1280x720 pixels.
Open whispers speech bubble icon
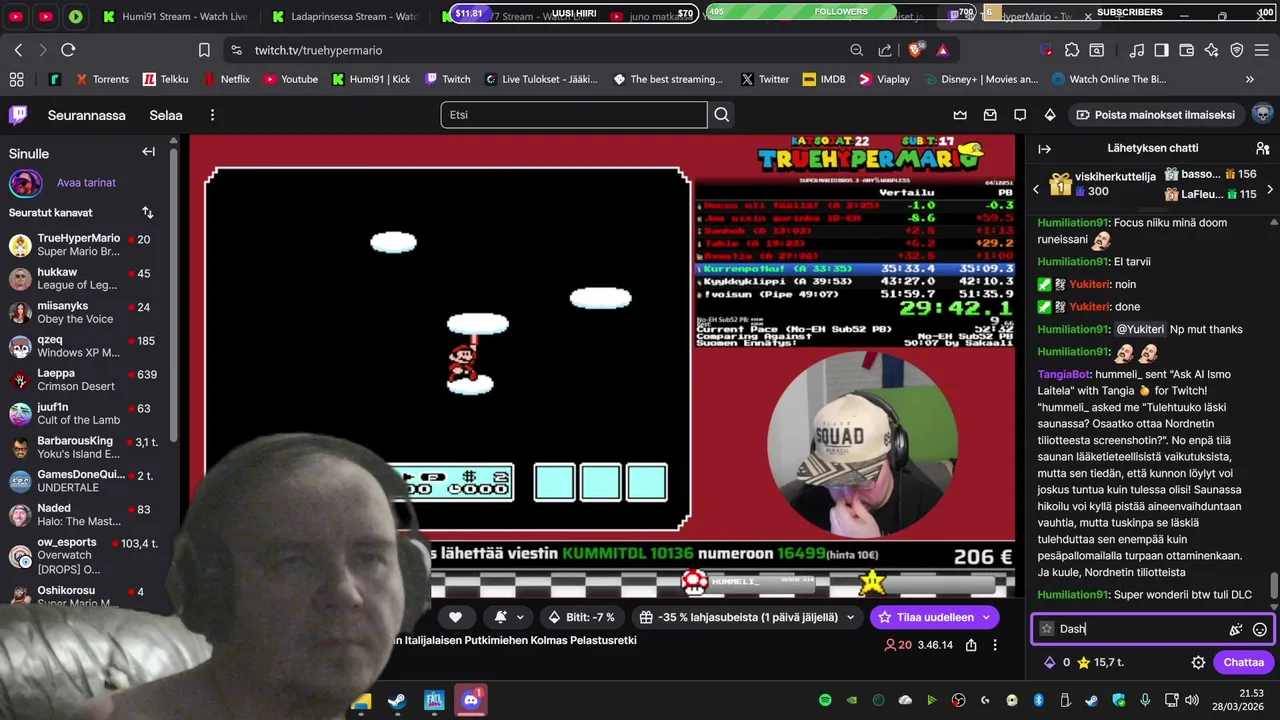pos(1020,115)
